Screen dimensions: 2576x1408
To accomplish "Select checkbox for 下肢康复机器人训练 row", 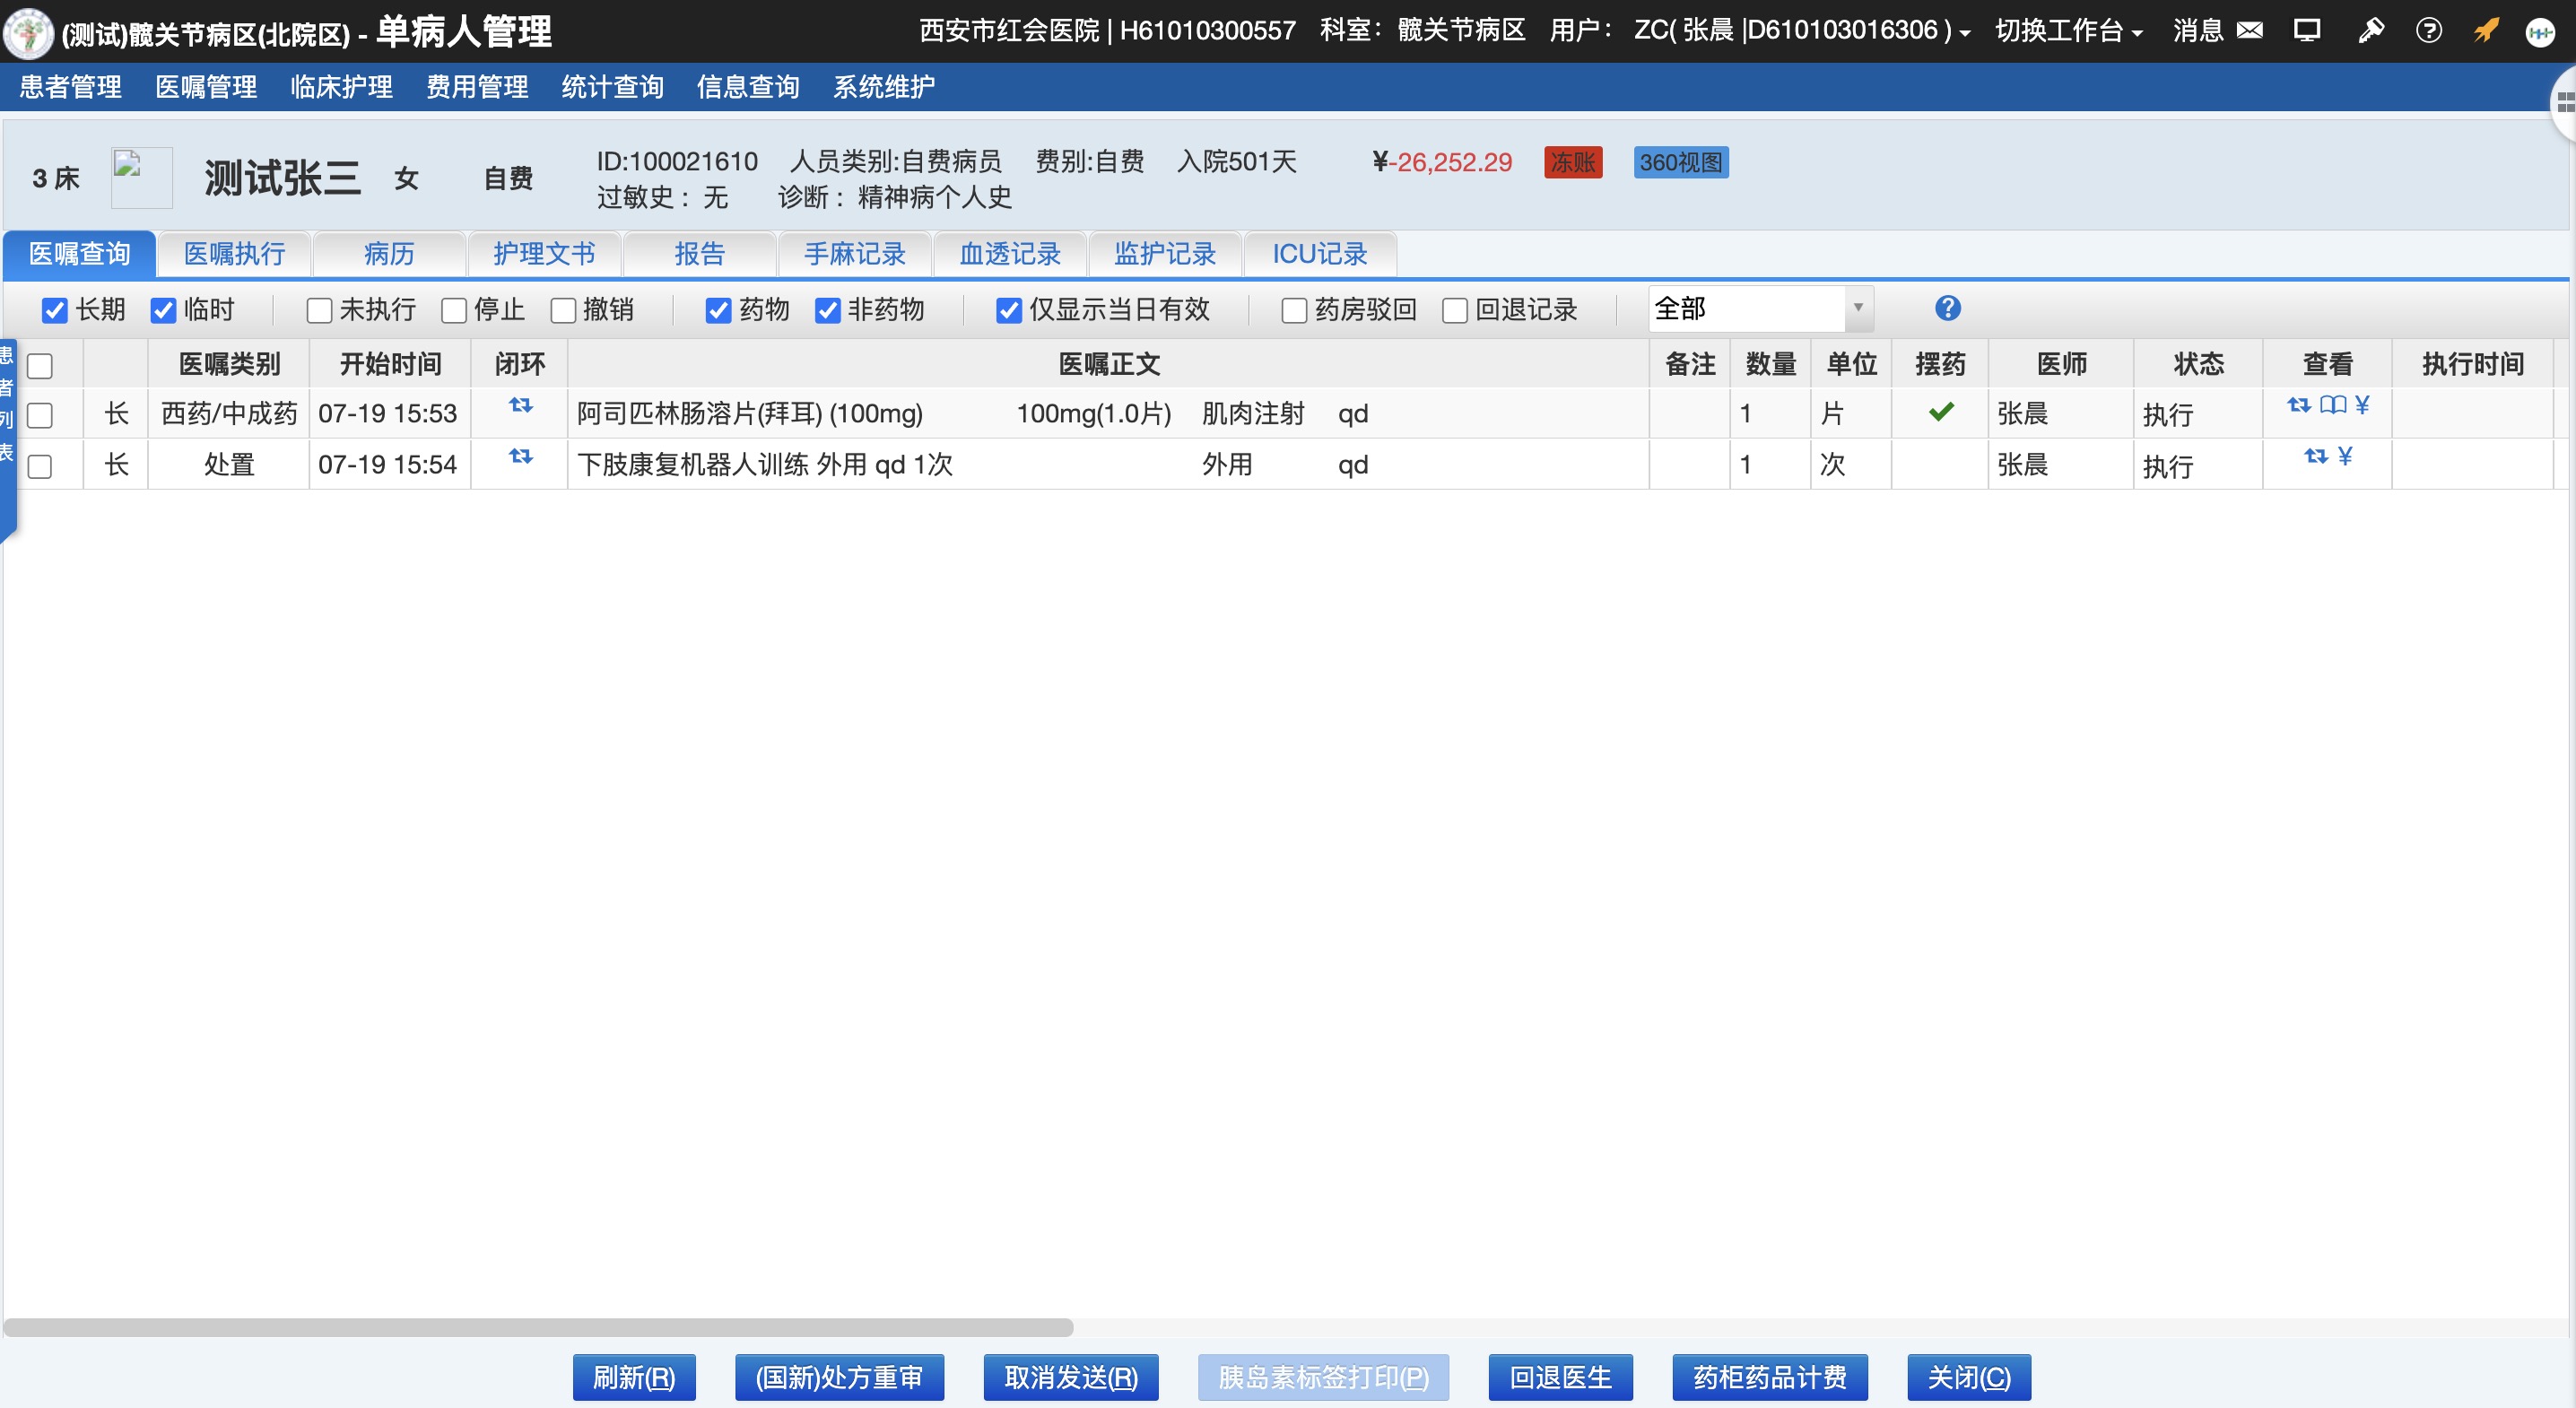I will pos(40,466).
